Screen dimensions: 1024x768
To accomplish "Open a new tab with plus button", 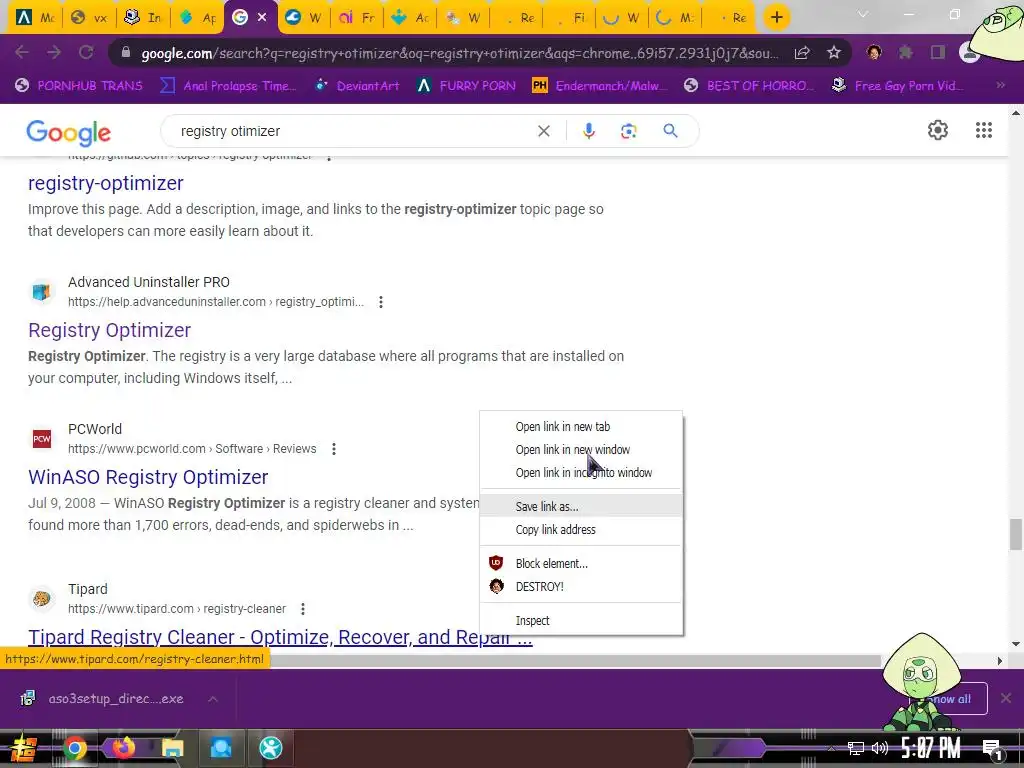I will (x=776, y=18).
